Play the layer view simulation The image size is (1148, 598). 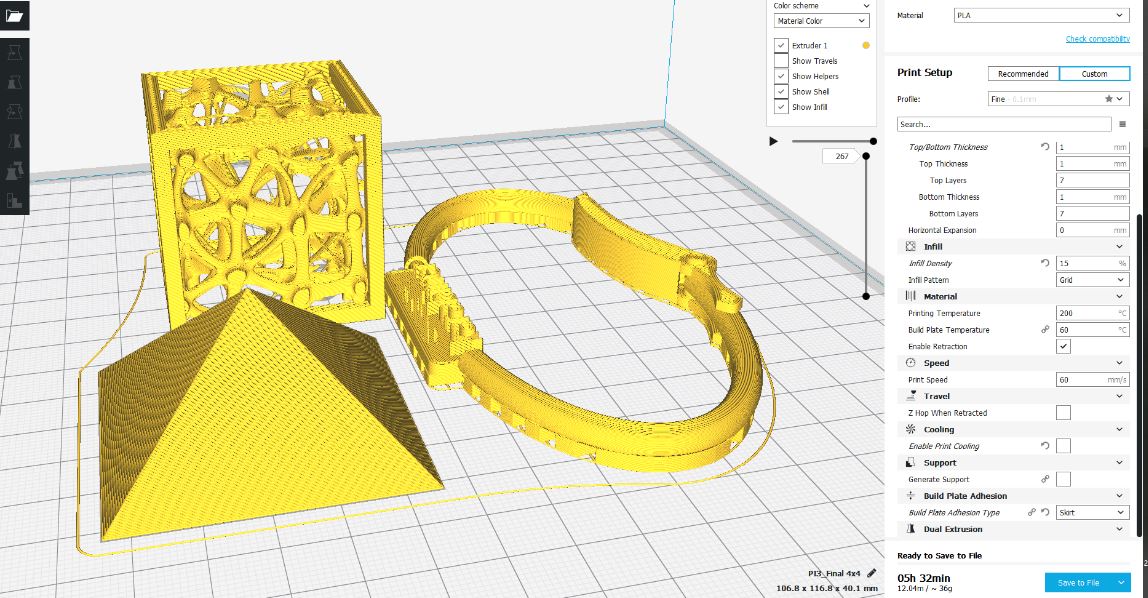773,141
